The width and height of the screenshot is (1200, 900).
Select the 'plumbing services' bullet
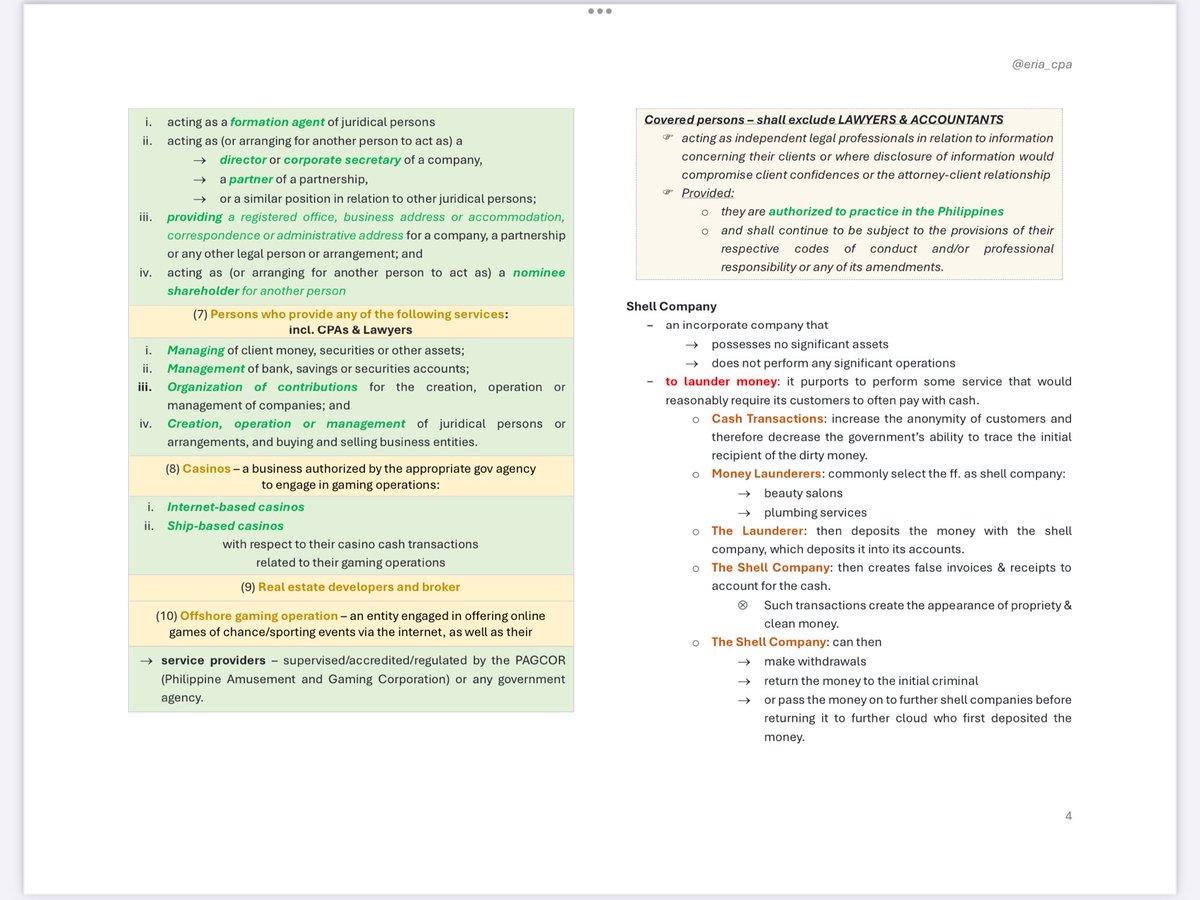point(815,512)
